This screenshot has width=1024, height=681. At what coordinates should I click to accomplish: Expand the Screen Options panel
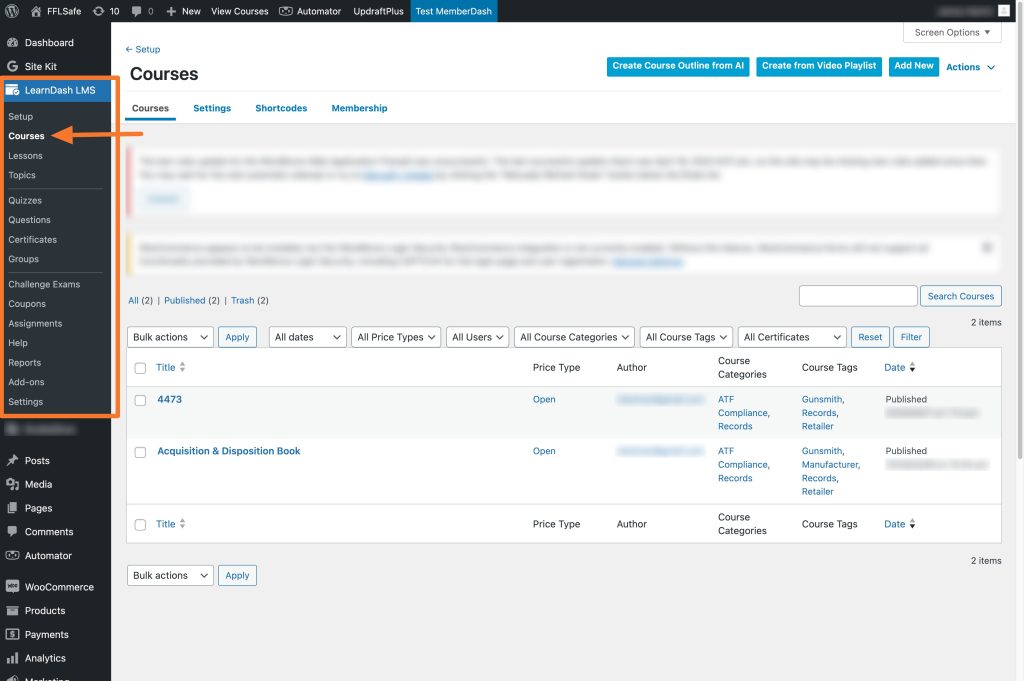click(x=952, y=33)
